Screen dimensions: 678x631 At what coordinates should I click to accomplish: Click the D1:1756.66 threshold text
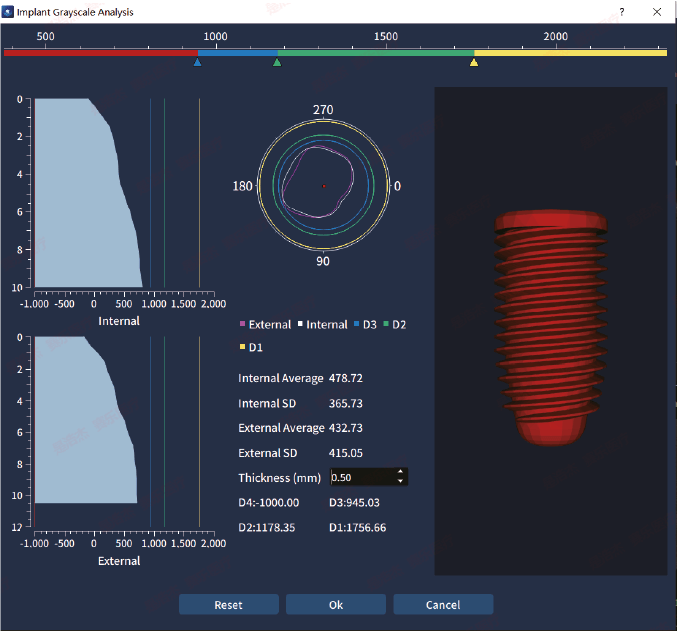358,528
